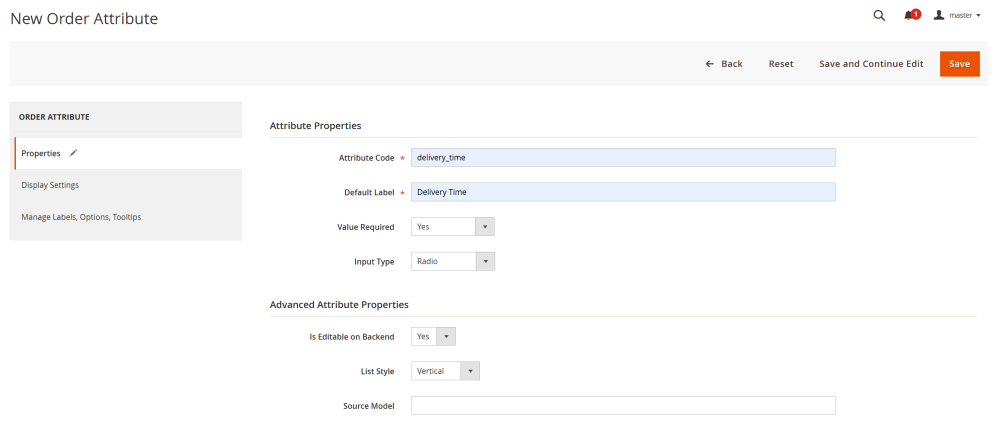
Task: Open the search magnifier icon
Action: point(879,16)
